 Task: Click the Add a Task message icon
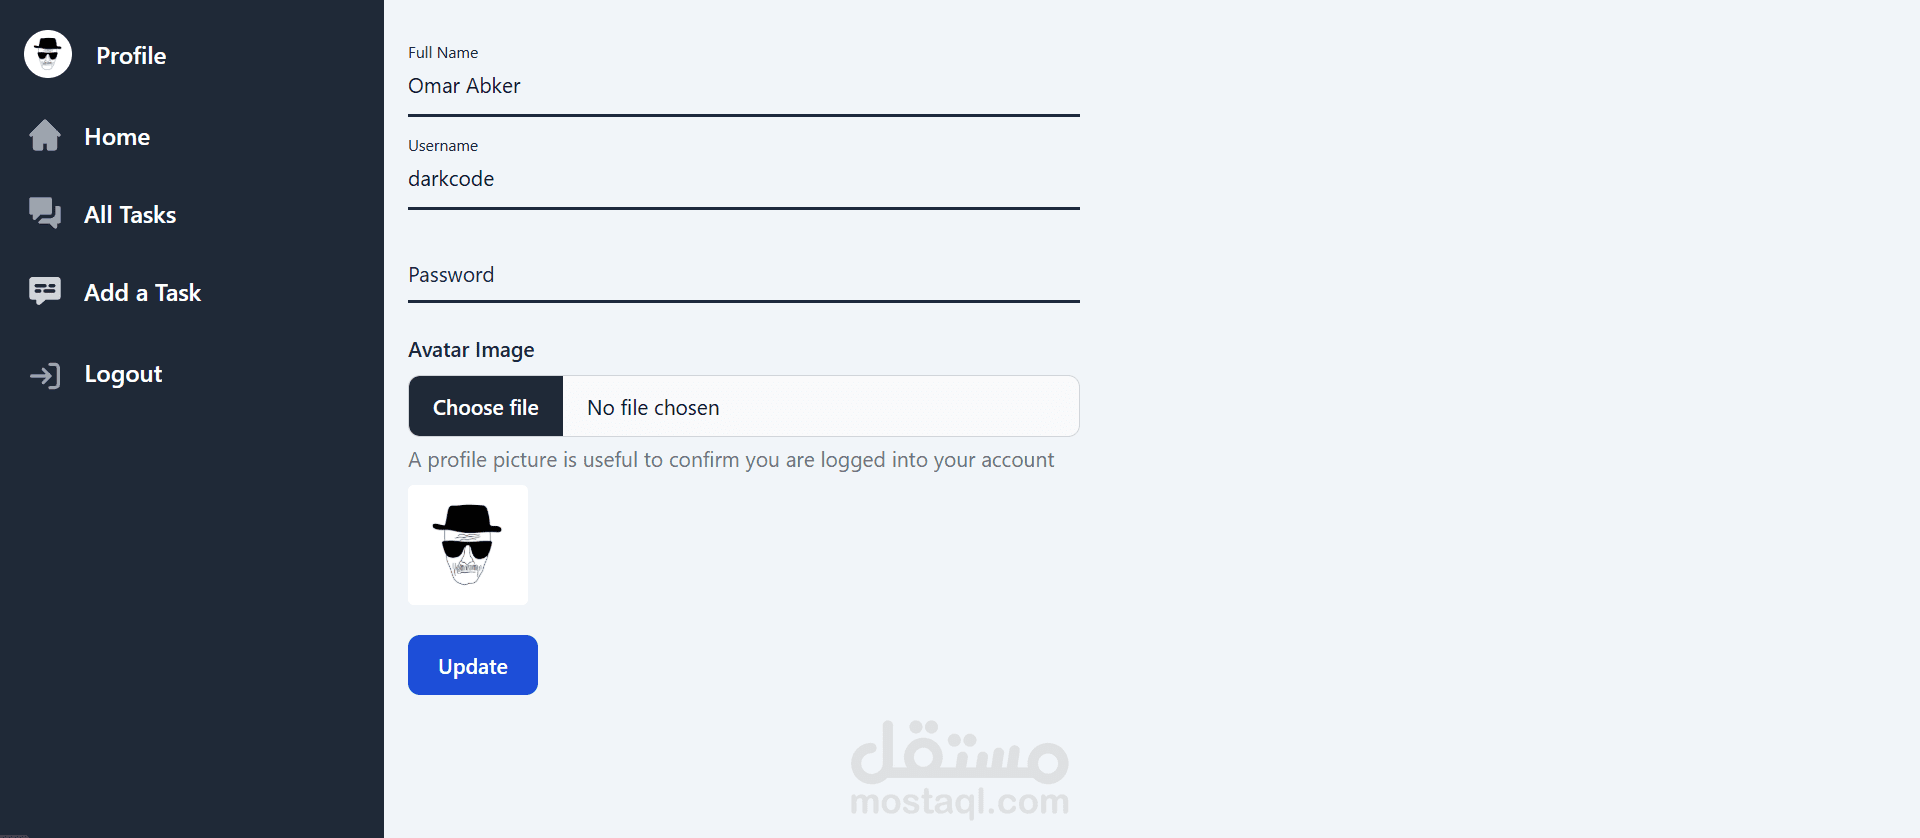pyautogui.click(x=45, y=291)
